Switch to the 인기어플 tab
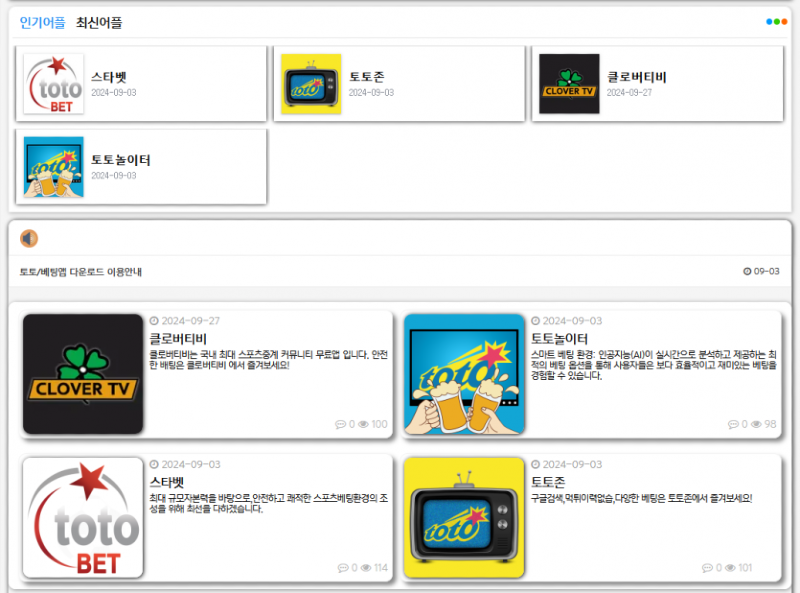This screenshot has height=593, width=800. [42, 22]
